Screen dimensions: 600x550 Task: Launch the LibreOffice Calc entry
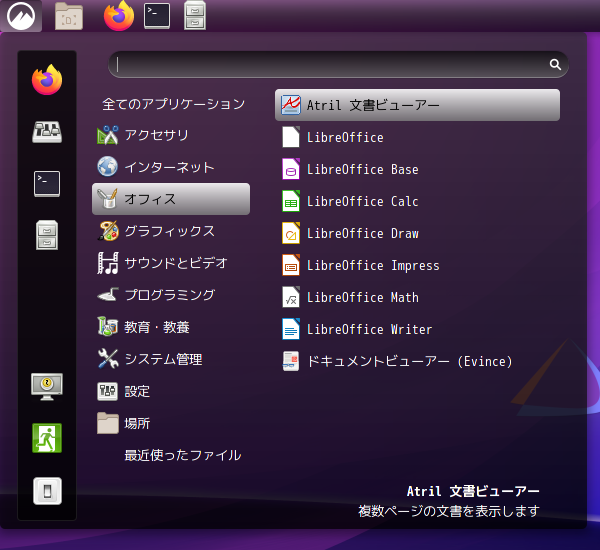[x=417, y=201]
